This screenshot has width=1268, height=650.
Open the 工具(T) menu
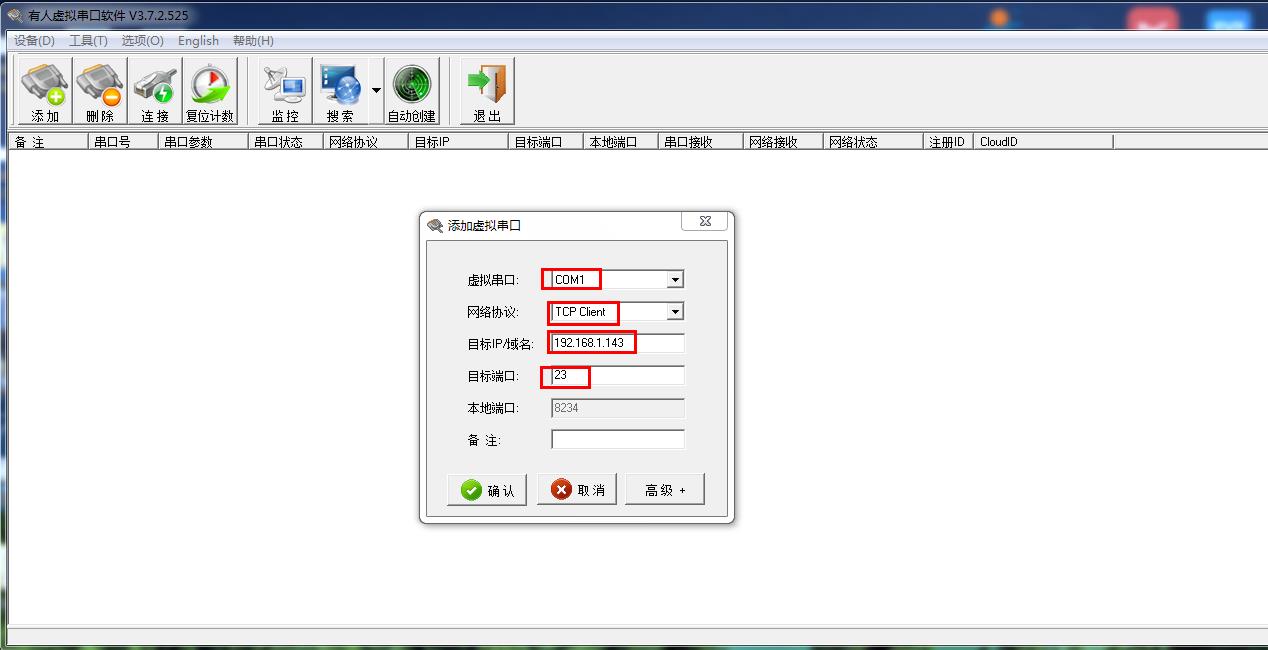pyautogui.click(x=88, y=41)
